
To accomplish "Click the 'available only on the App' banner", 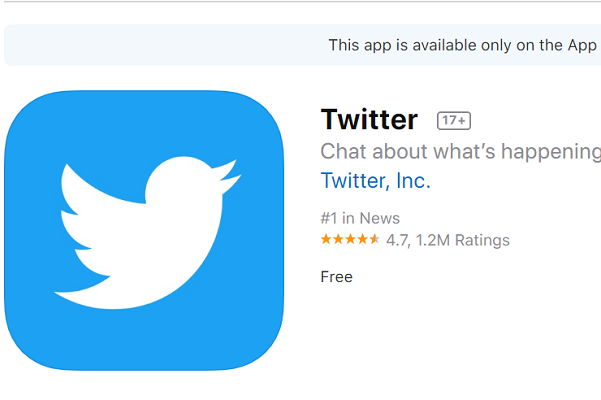I will 302,45.
